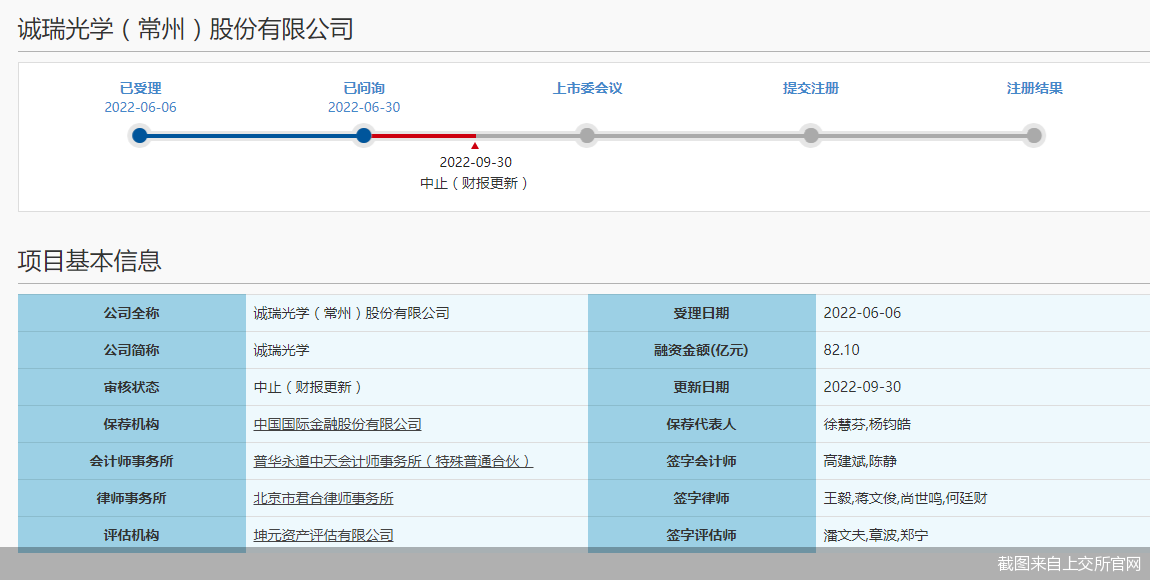Screen dimensions: 1150x580
Task: Click the 项目基本信息 section heading
Action: tap(89, 261)
